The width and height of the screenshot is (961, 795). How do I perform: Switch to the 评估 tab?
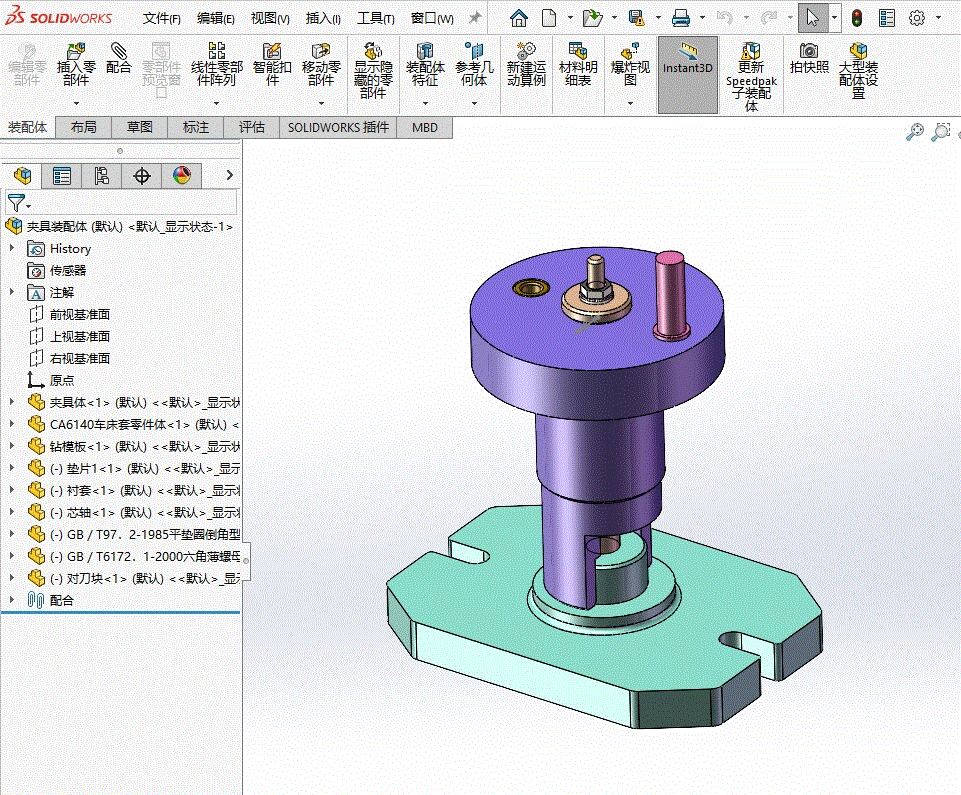251,127
